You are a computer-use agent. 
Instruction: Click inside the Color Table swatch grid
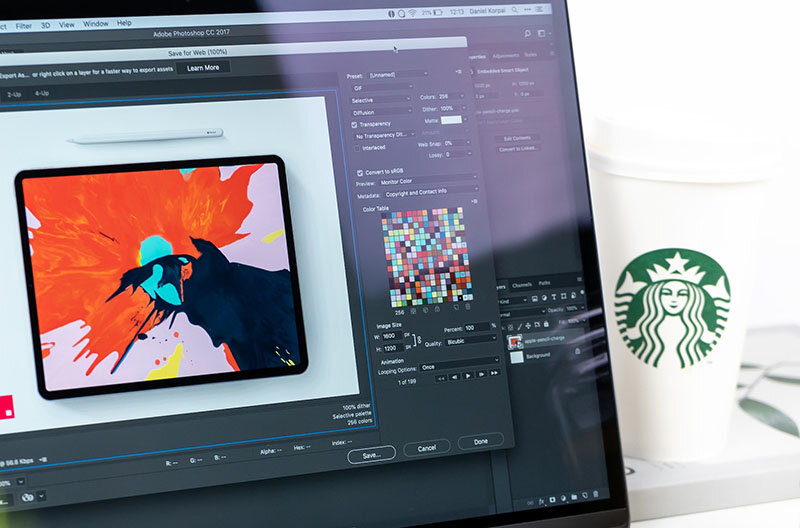click(427, 256)
